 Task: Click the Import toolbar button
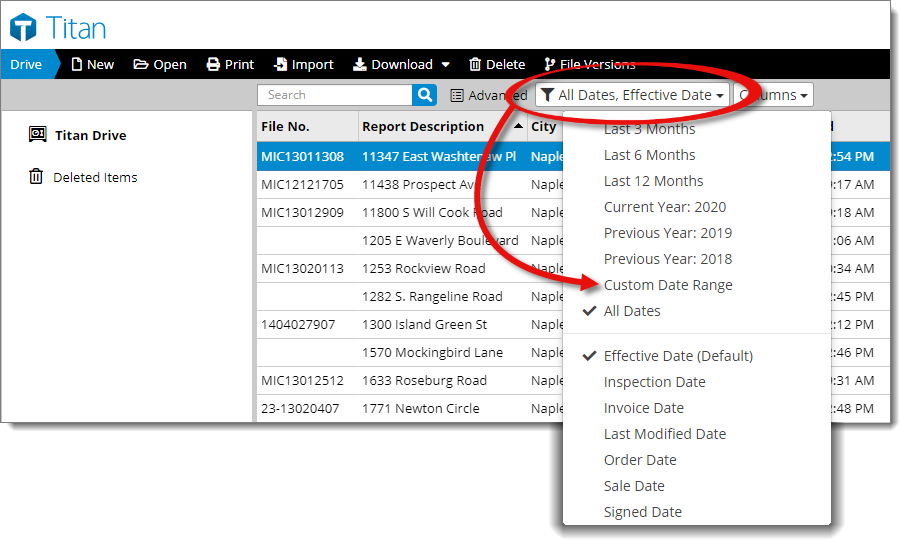pyautogui.click(x=303, y=64)
